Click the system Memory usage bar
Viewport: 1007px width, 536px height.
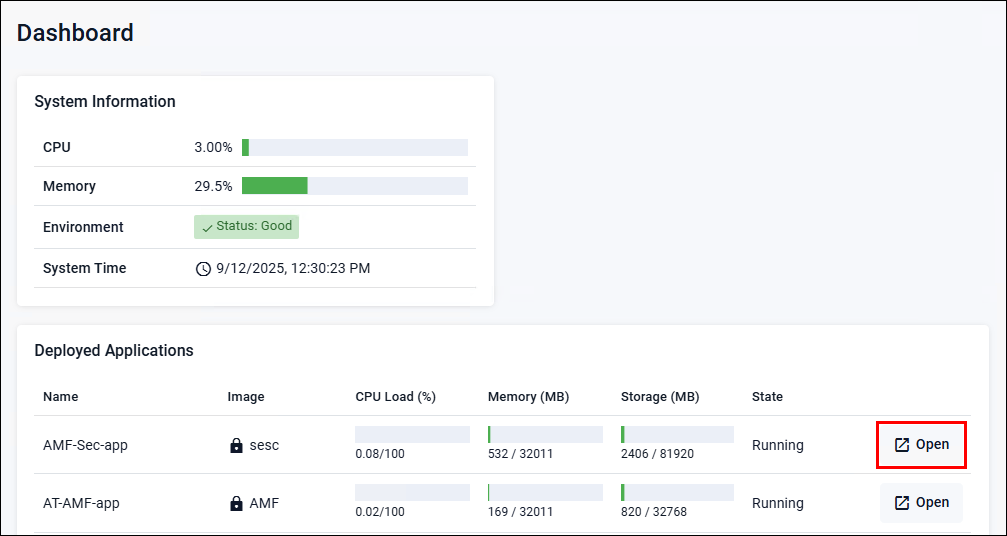click(354, 186)
